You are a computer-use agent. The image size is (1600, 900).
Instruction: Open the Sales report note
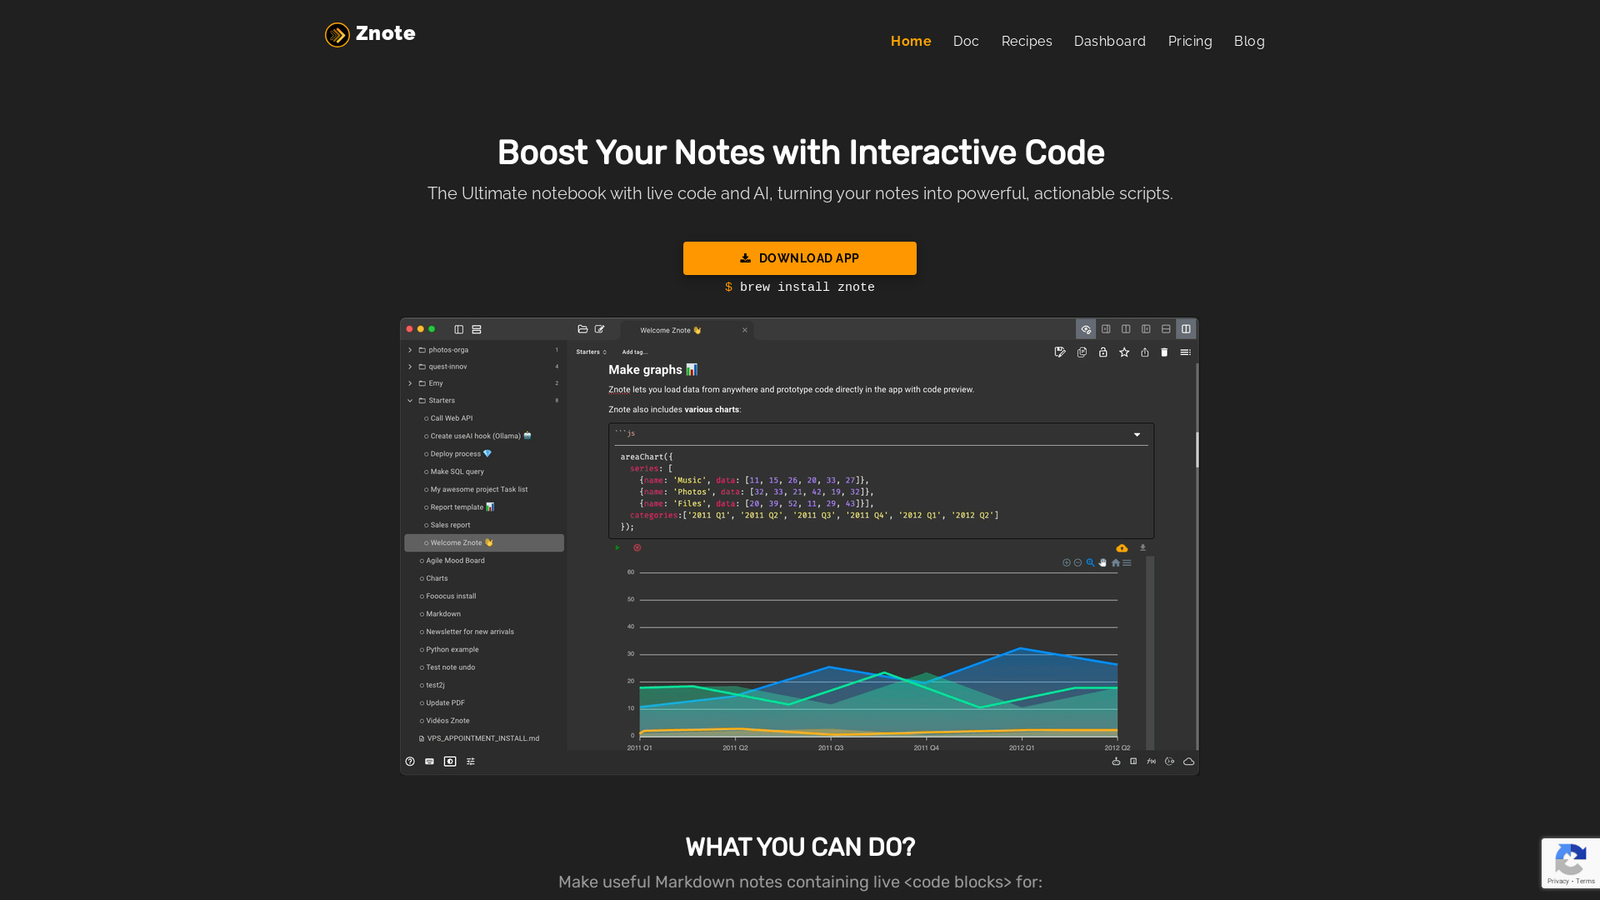click(450, 525)
